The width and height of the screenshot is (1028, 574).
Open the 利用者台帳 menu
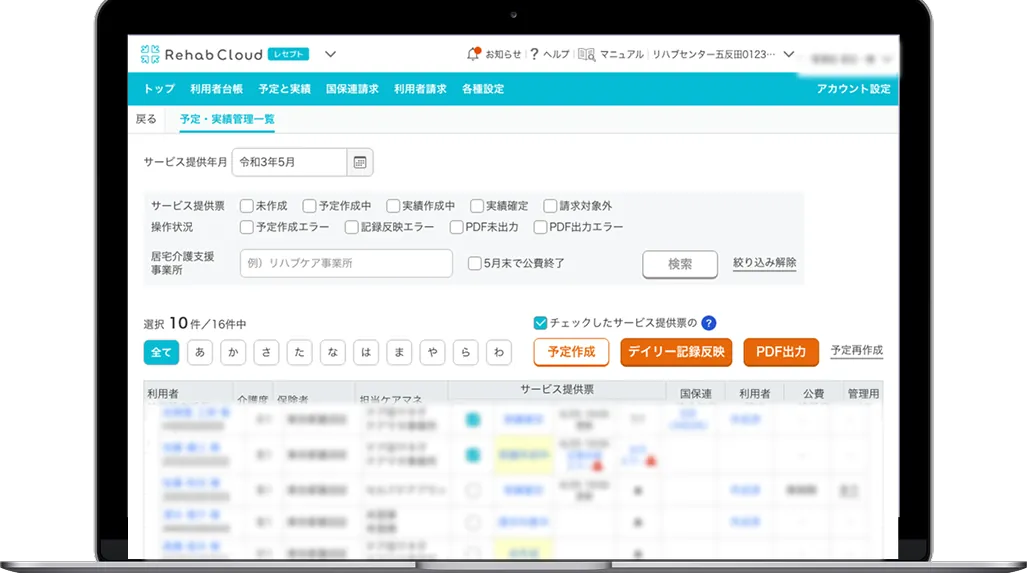pos(216,89)
